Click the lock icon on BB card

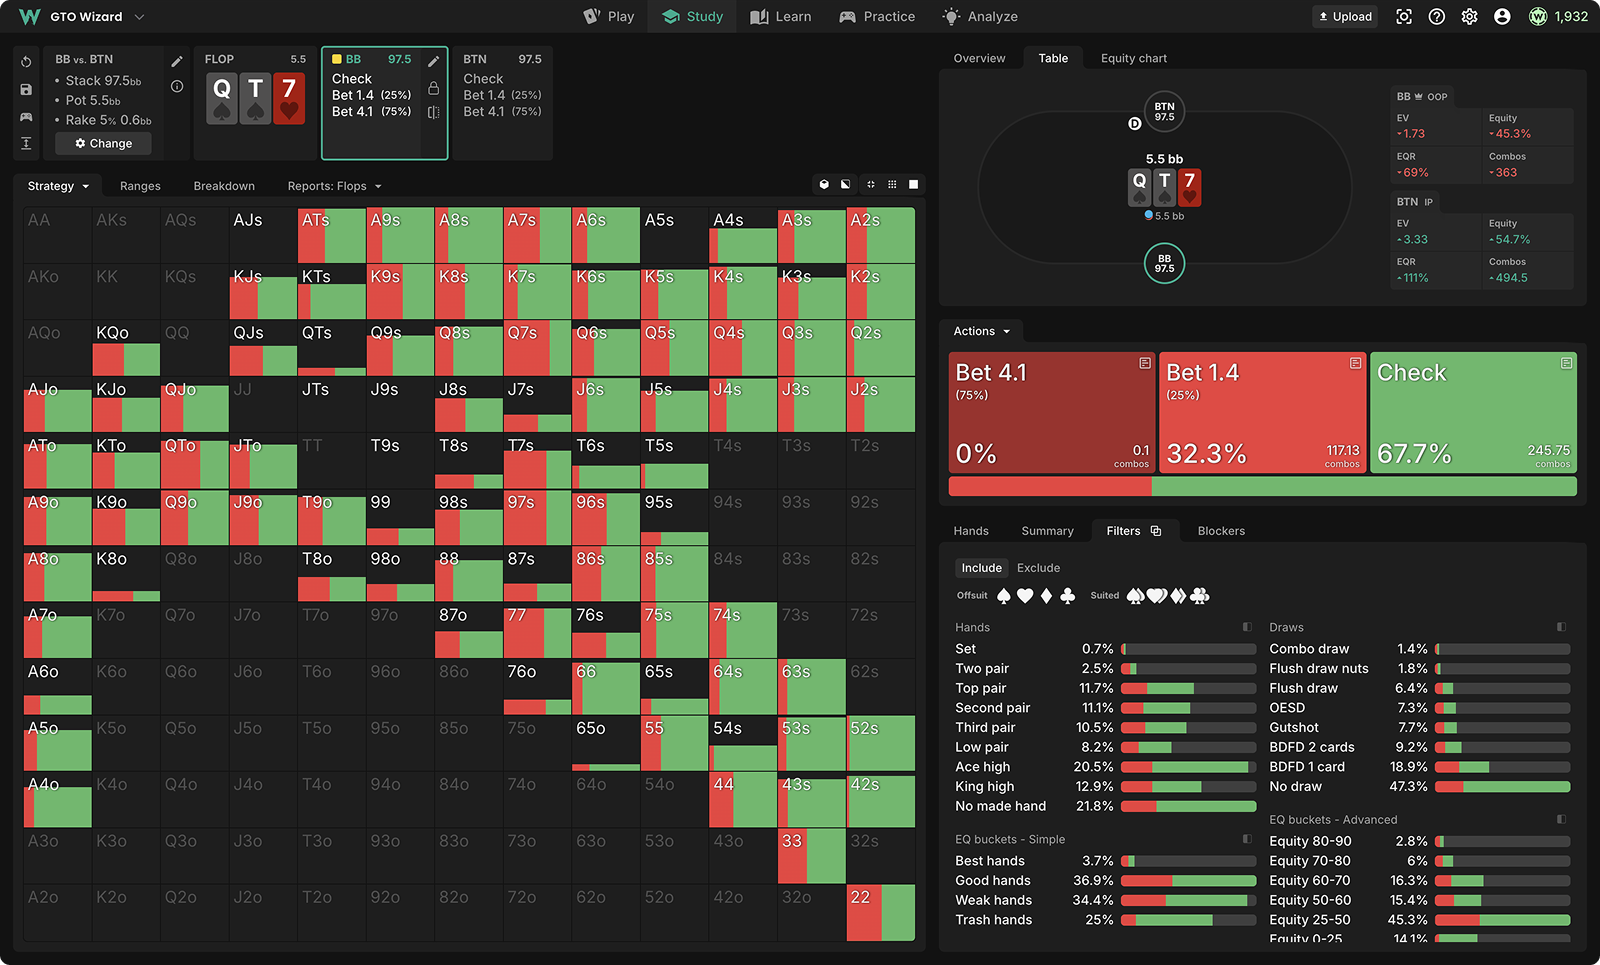tap(434, 88)
